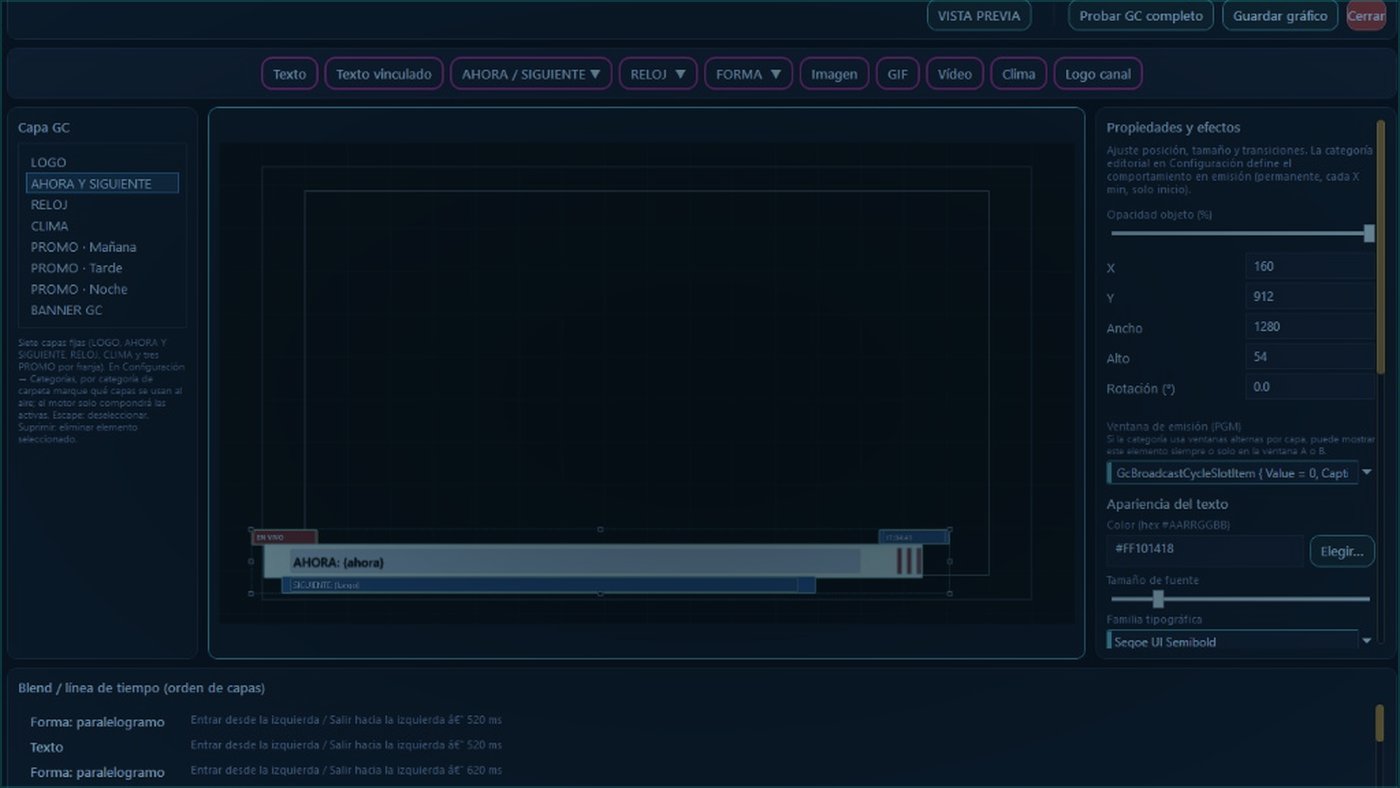Add a Texto vinculado element
1400x788 pixels.
pos(384,74)
